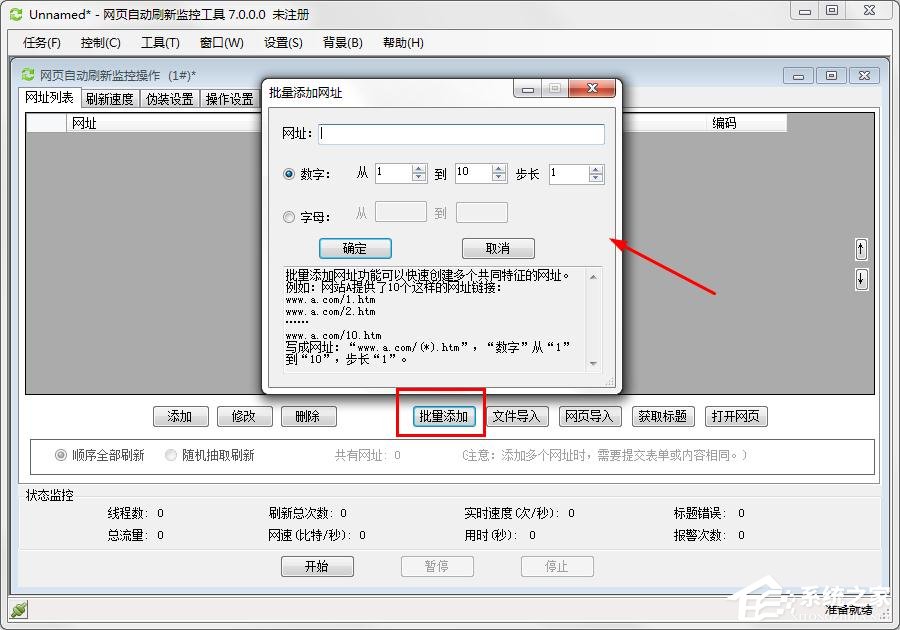The height and width of the screenshot is (630, 900).
Task: Click the down arrow button on the right edge
Action: (861, 279)
